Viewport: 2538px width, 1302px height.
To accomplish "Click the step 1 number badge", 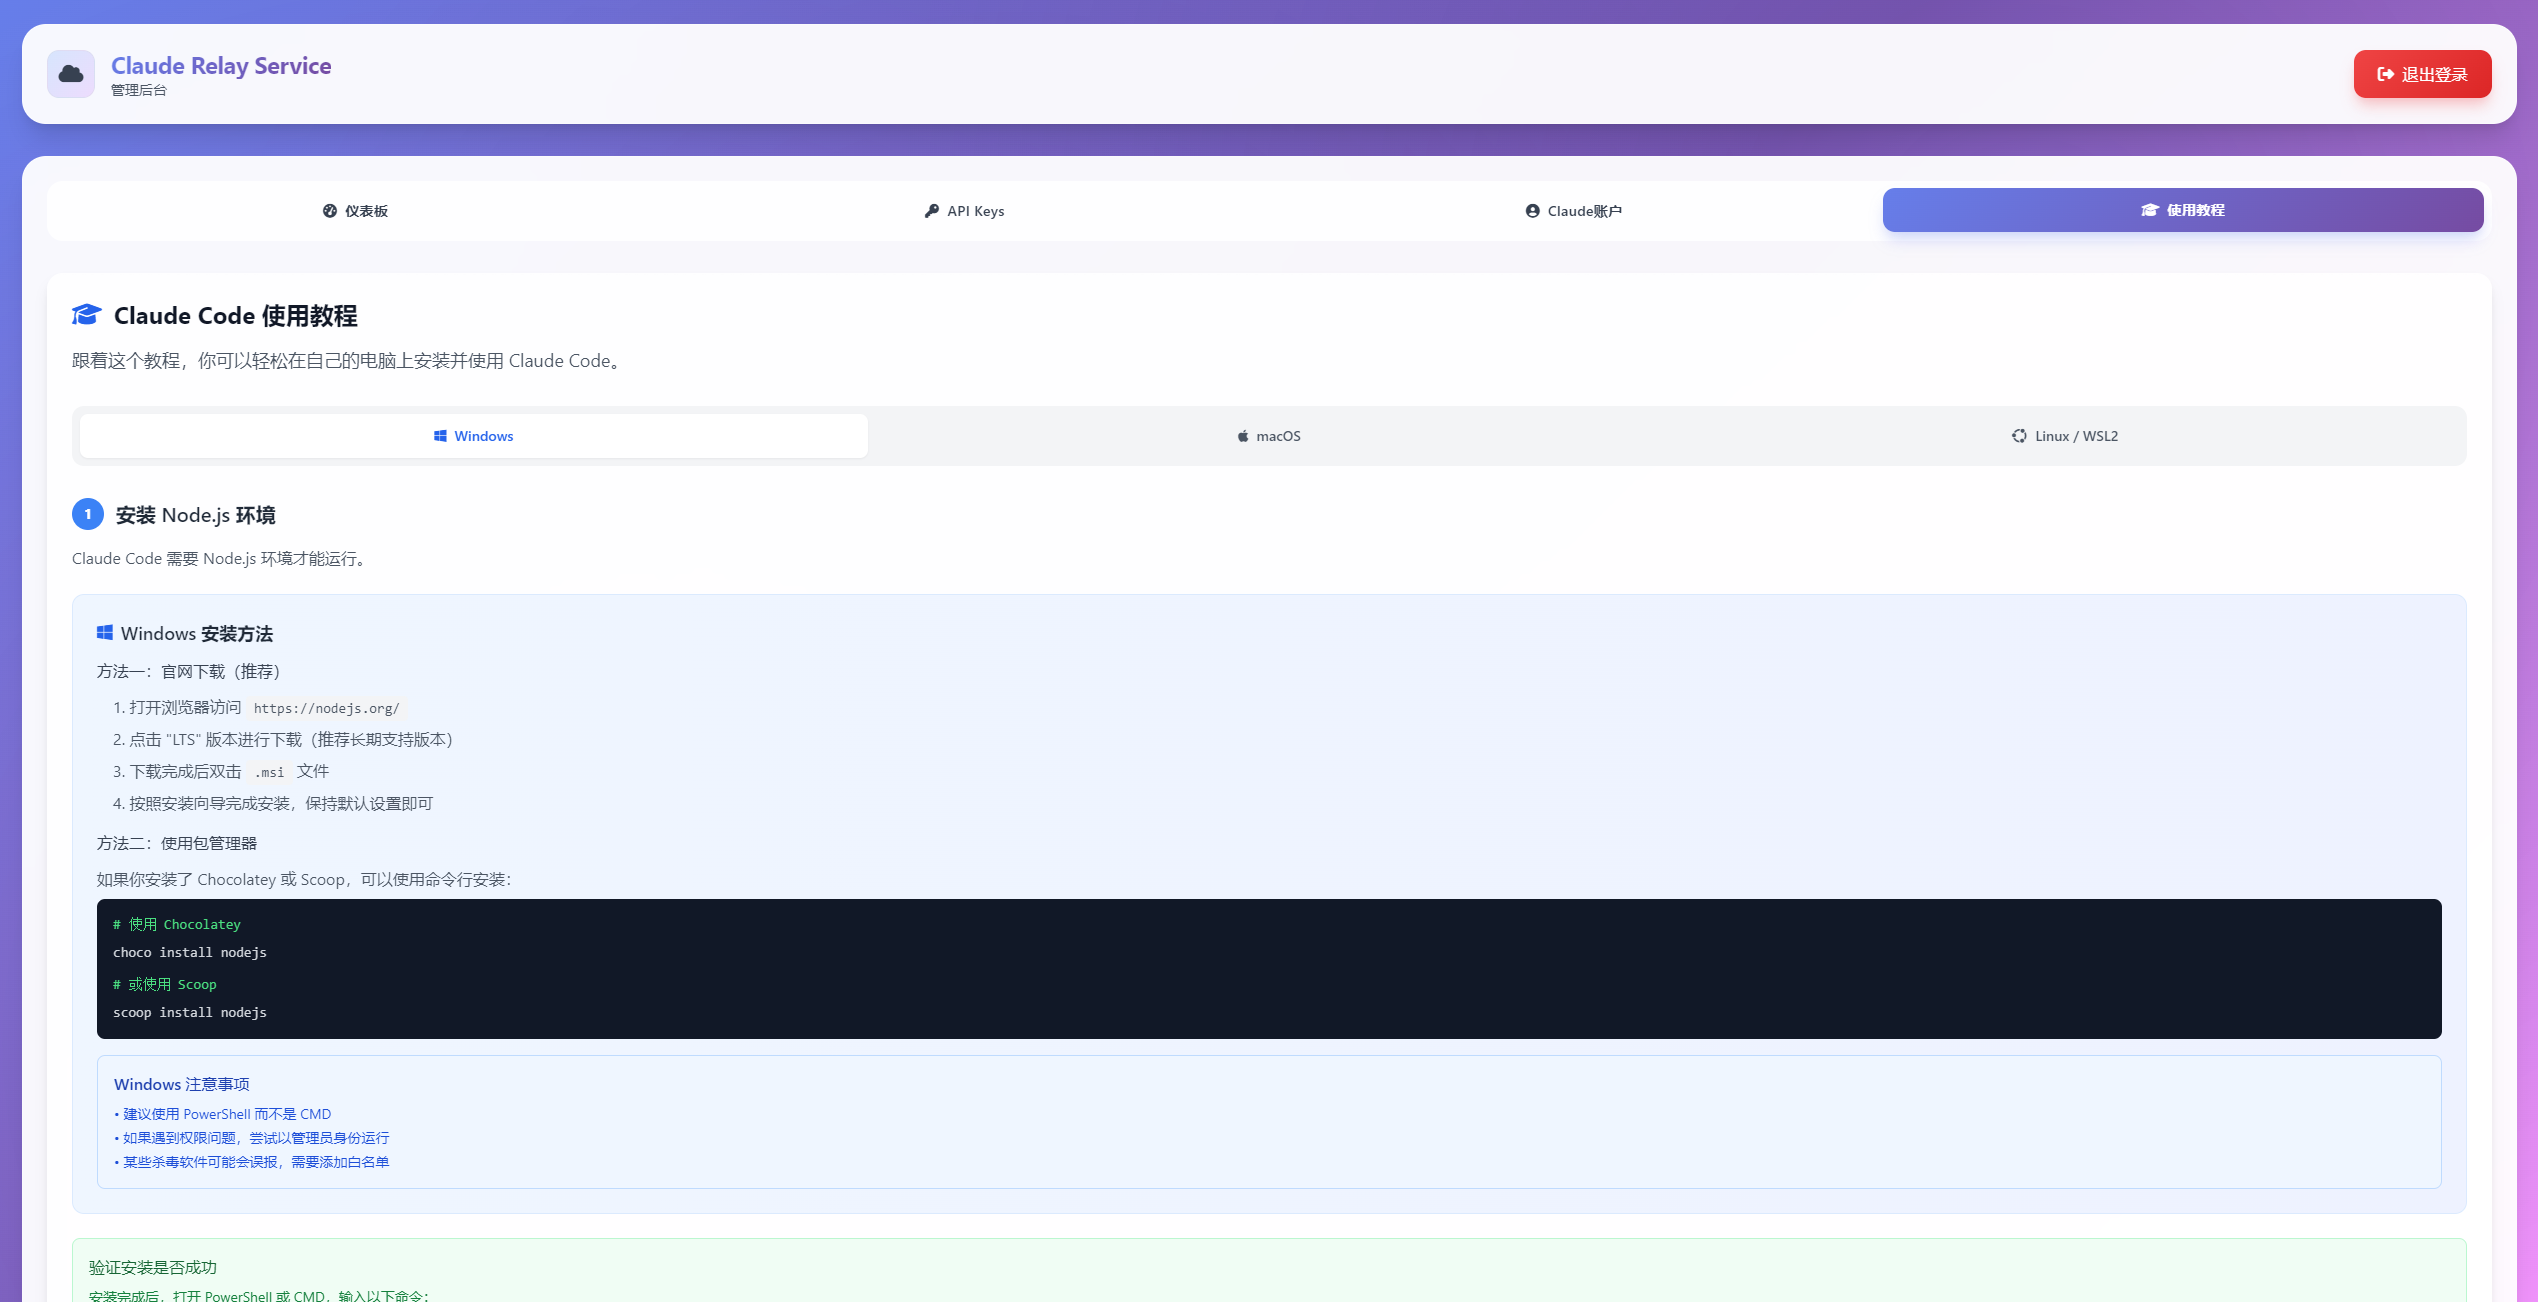I will (88, 514).
